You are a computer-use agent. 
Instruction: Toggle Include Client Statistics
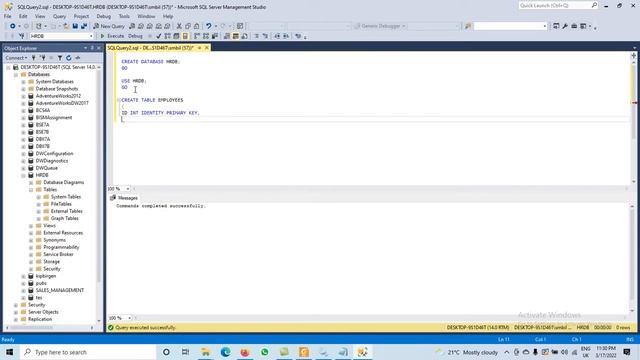tap(215, 36)
